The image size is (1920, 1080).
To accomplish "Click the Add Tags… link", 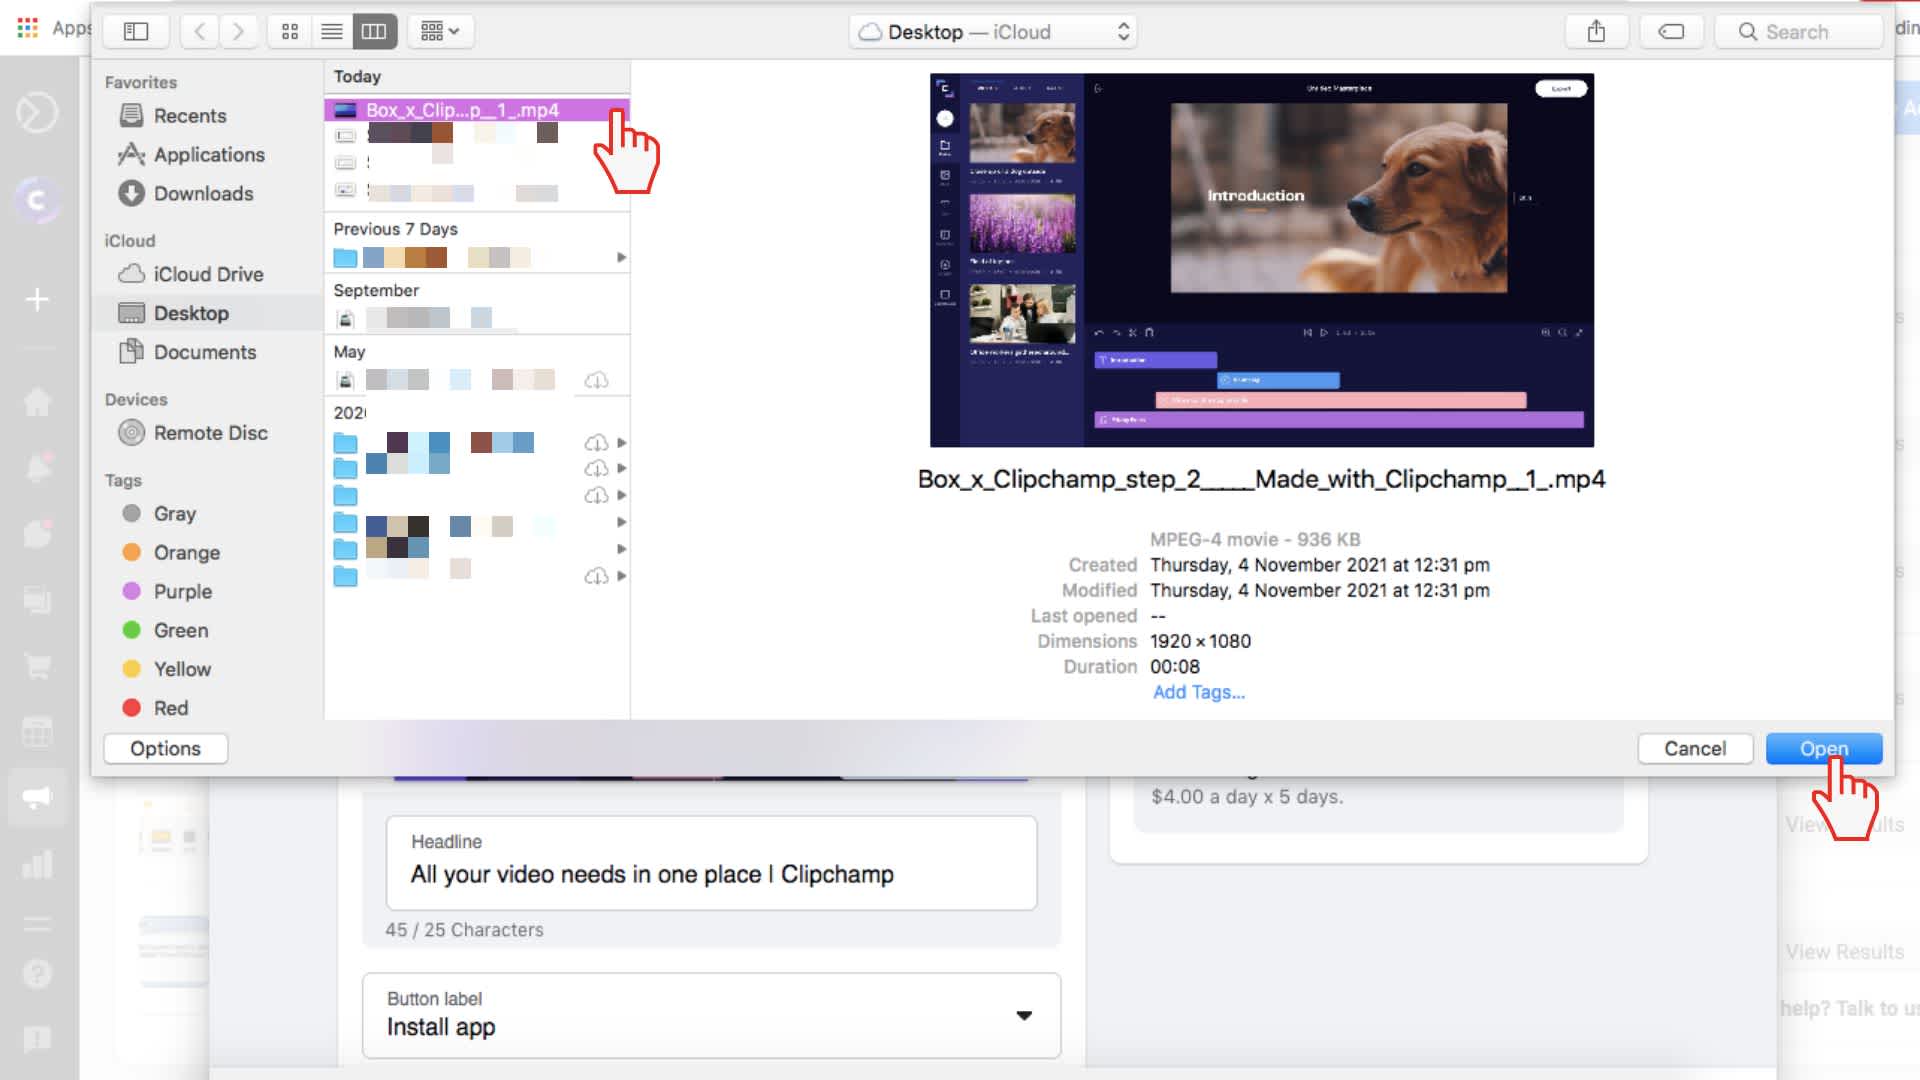I will [1199, 693].
